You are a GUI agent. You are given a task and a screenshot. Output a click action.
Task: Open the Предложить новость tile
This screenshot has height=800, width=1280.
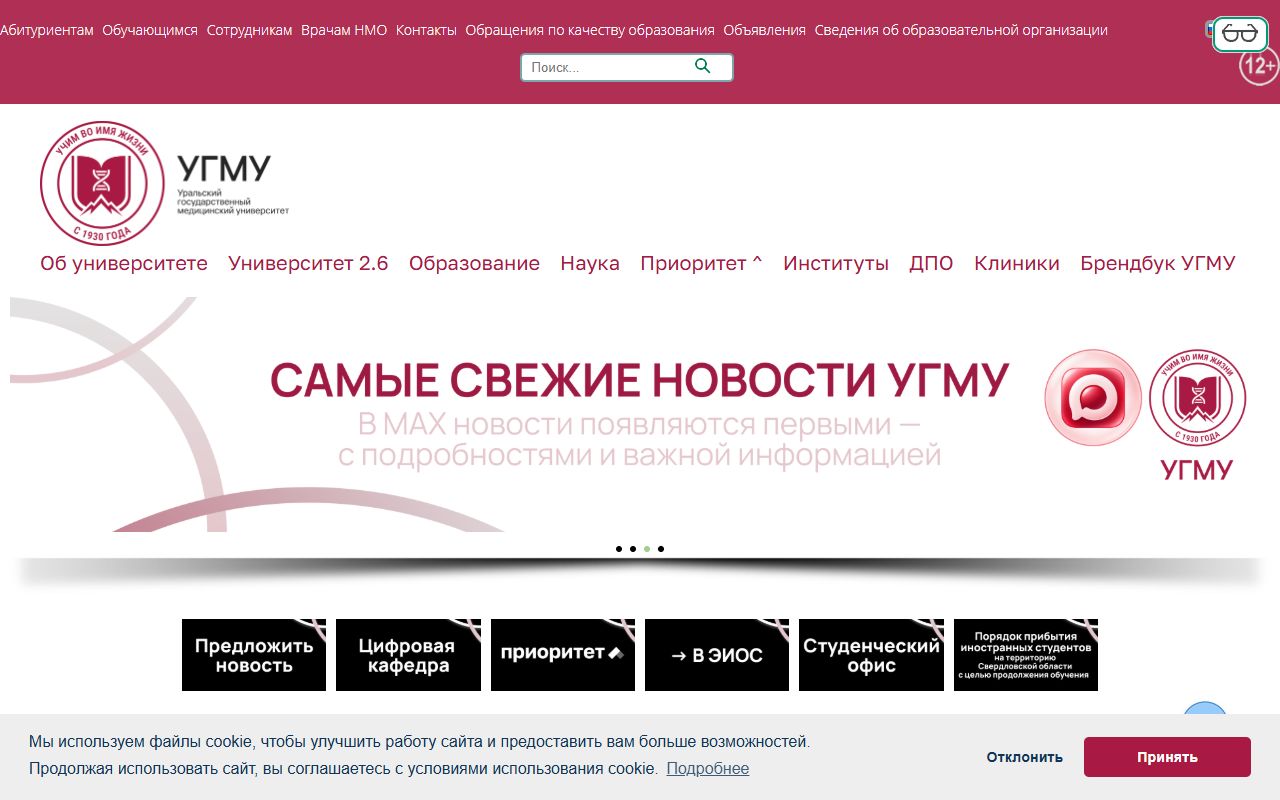click(x=254, y=655)
